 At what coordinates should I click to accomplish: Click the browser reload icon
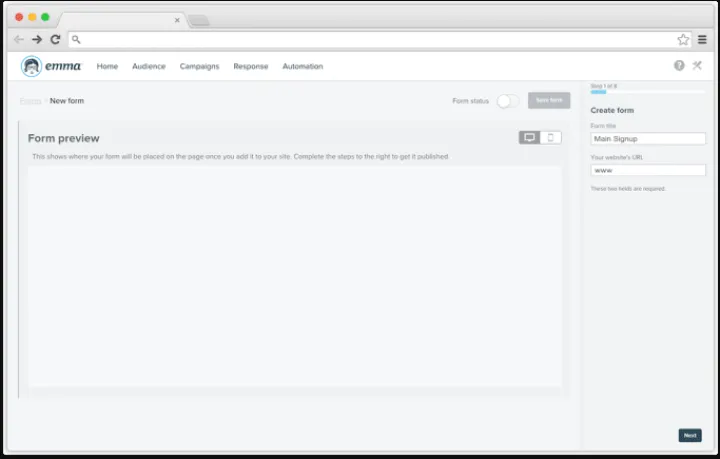coord(55,39)
